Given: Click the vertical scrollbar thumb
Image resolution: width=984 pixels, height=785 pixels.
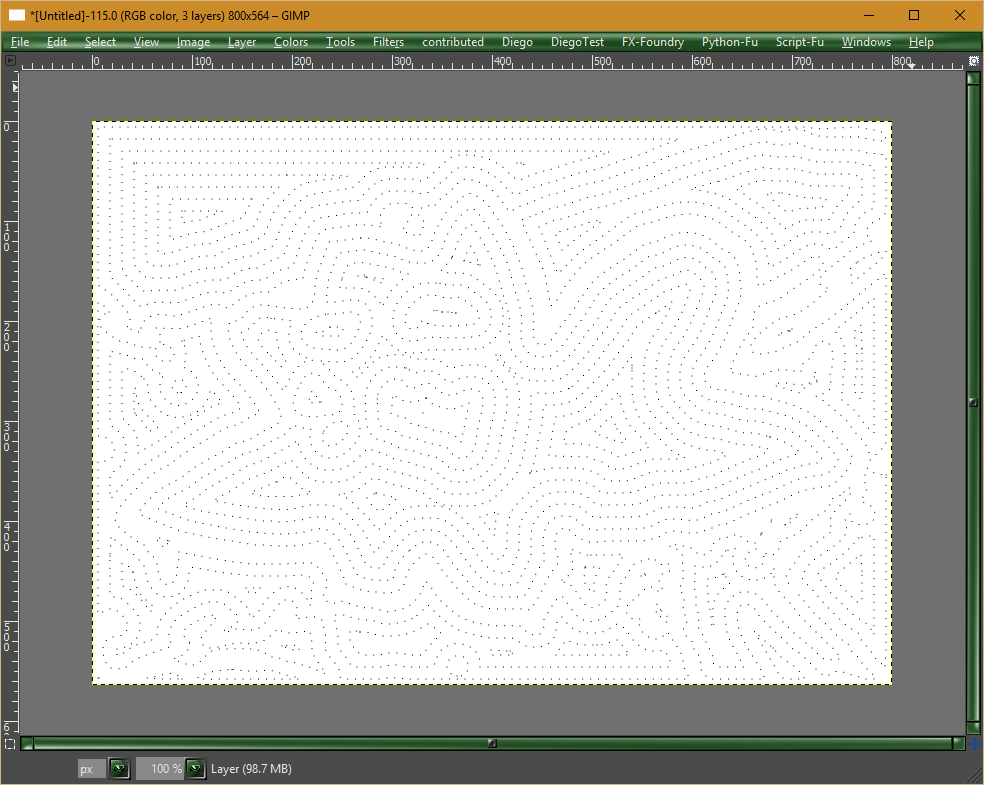Looking at the screenshot, I should coord(974,402).
